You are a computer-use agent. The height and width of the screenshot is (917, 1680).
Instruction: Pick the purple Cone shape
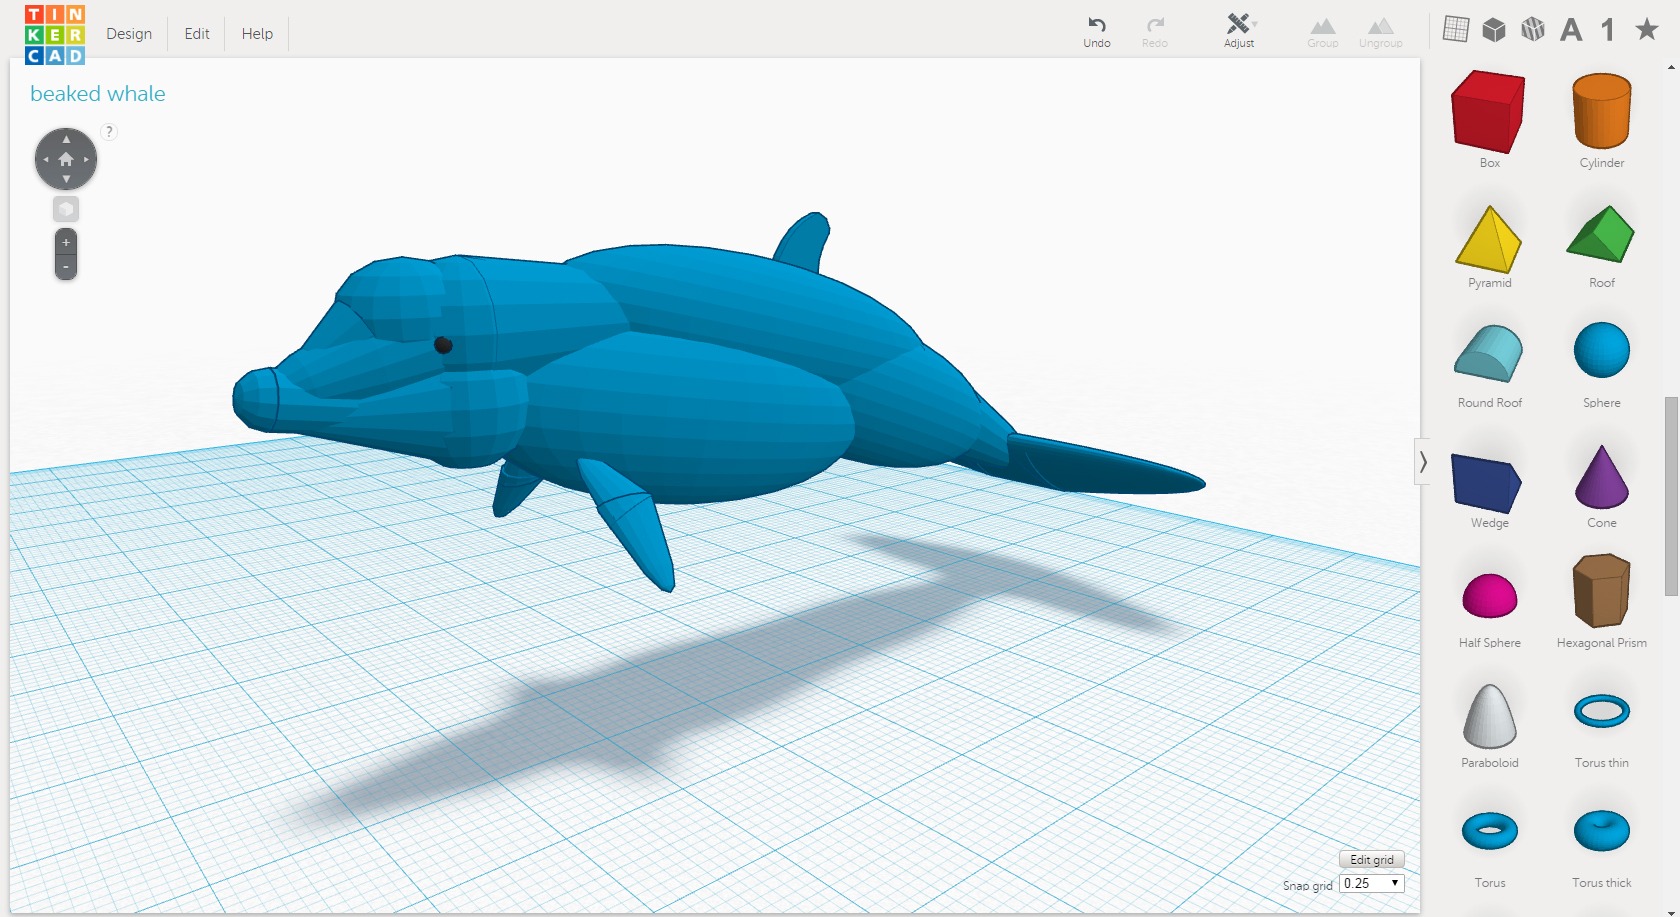(x=1602, y=477)
